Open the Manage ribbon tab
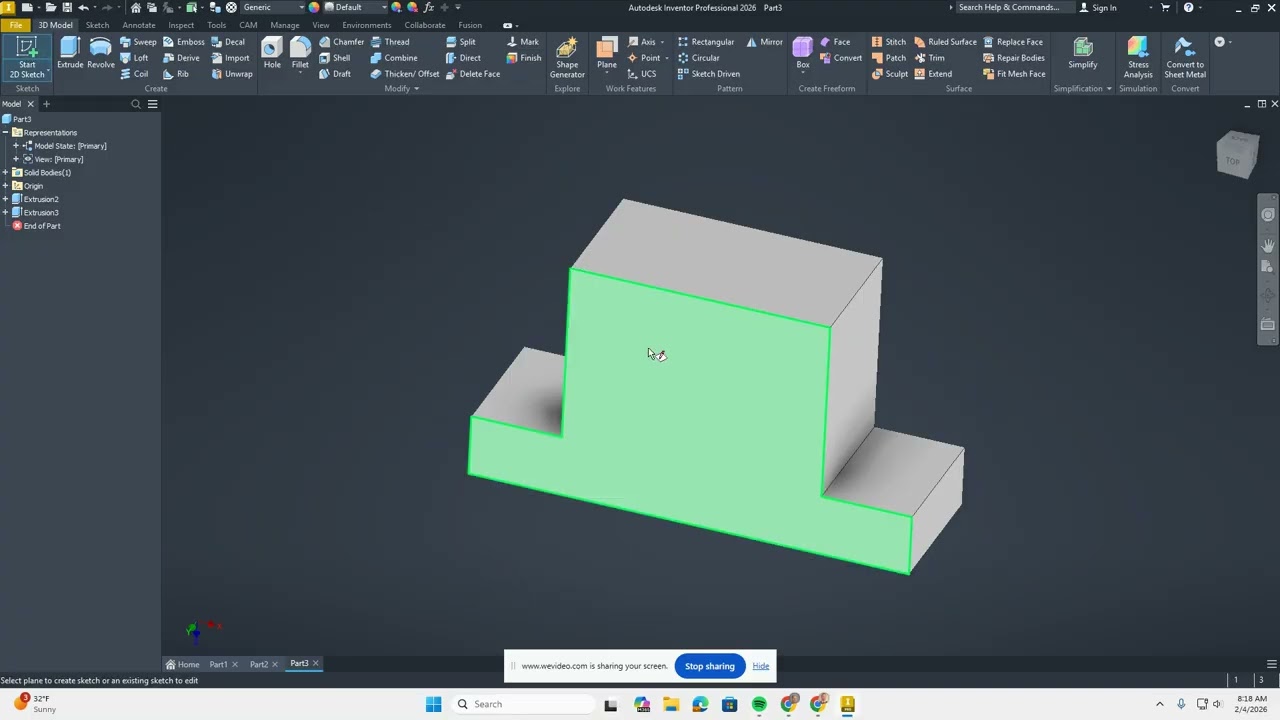This screenshot has width=1280, height=720. (284, 25)
